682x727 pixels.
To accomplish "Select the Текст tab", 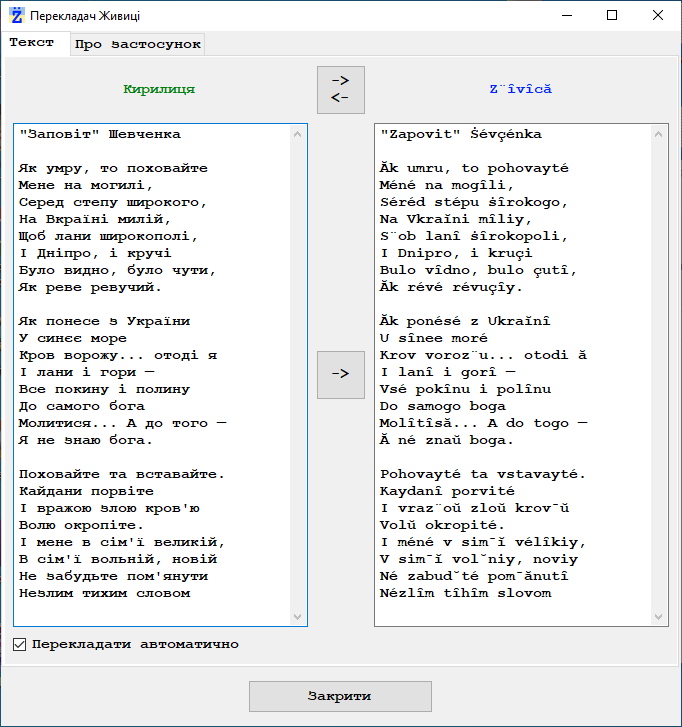I will [32, 43].
